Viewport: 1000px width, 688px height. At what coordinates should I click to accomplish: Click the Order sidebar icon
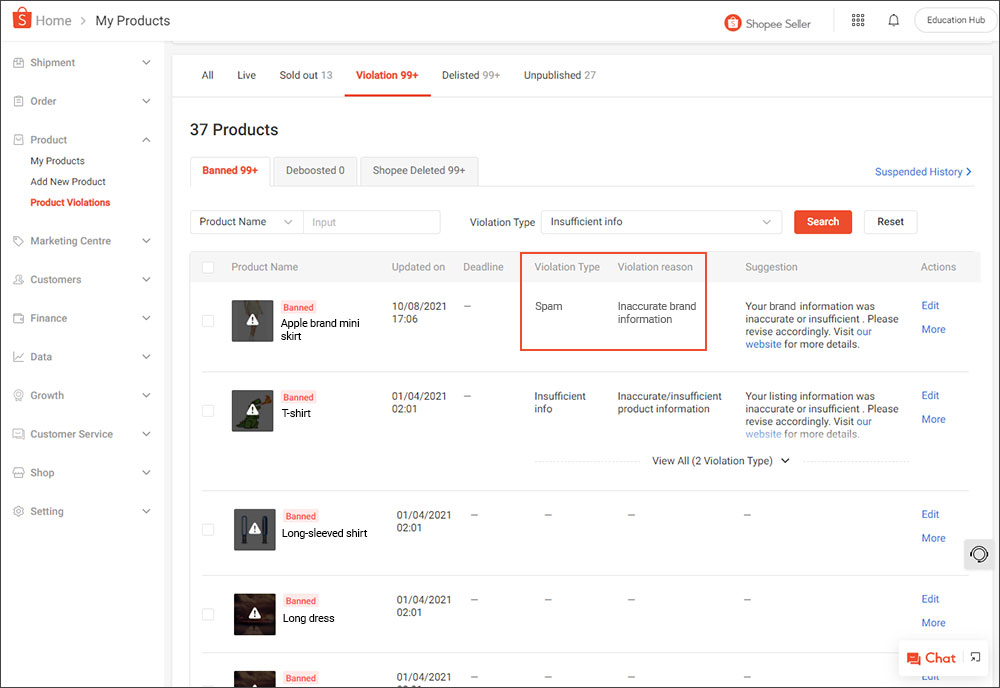tap(18, 101)
